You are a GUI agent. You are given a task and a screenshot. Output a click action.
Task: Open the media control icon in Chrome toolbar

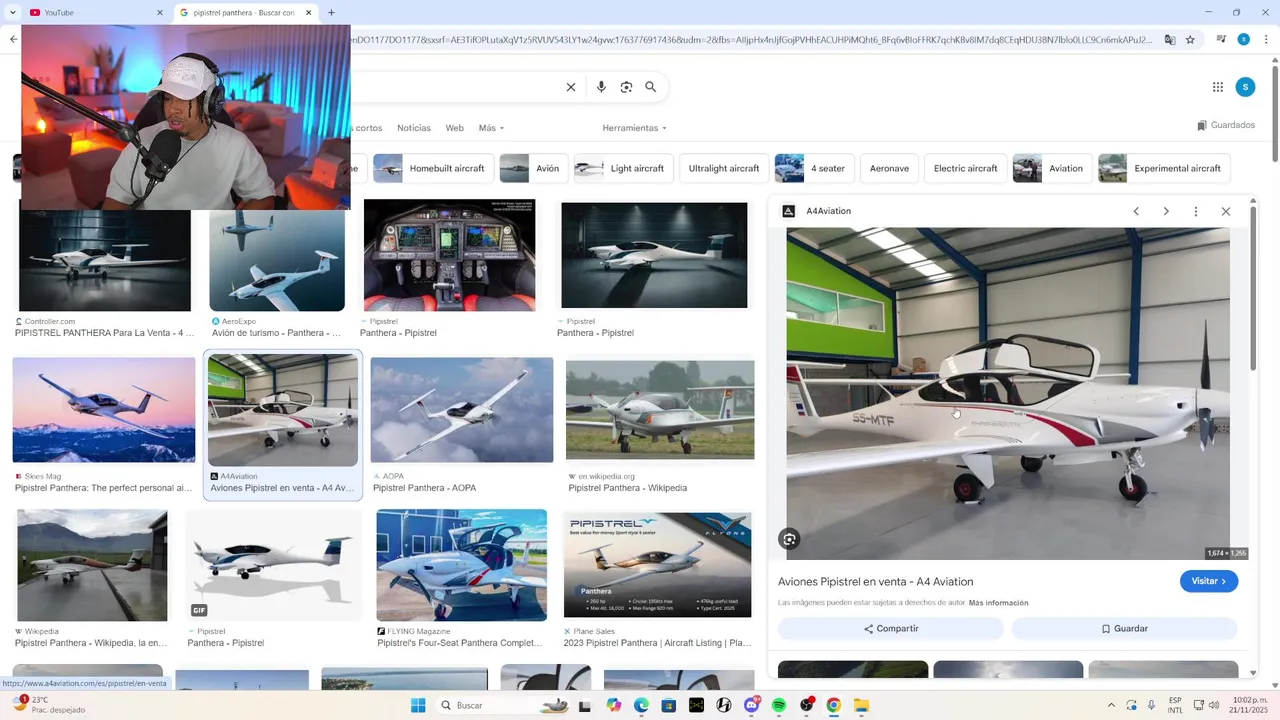click(1221, 40)
